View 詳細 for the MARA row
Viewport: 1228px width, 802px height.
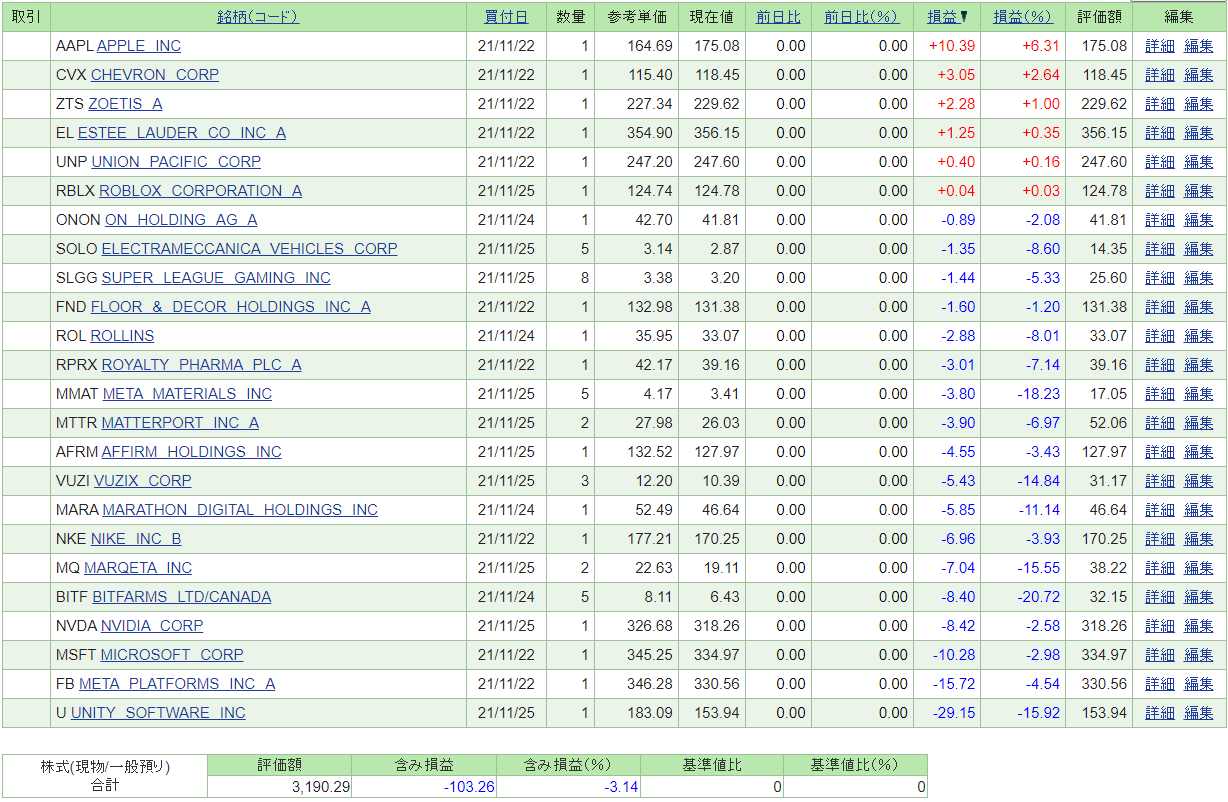[1160, 510]
